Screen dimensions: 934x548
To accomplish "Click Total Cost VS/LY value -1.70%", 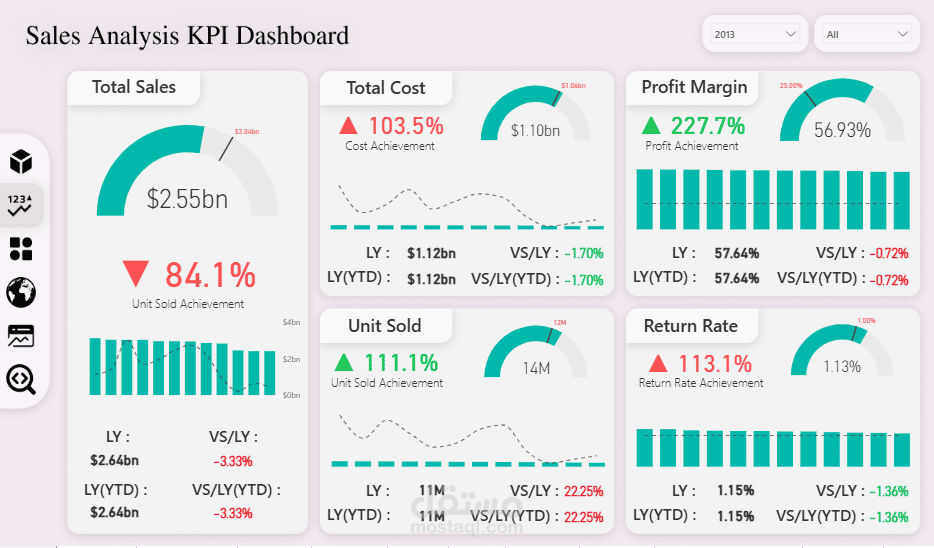I will [584, 254].
